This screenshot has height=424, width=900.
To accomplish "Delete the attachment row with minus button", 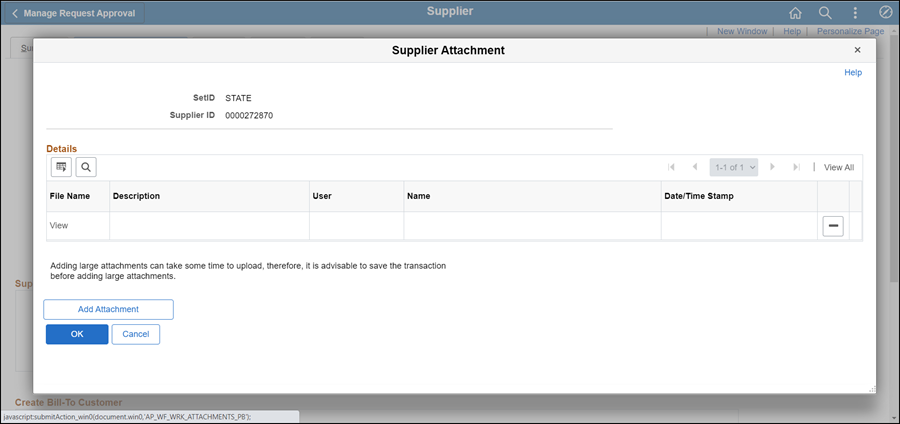I will (833, 226).
